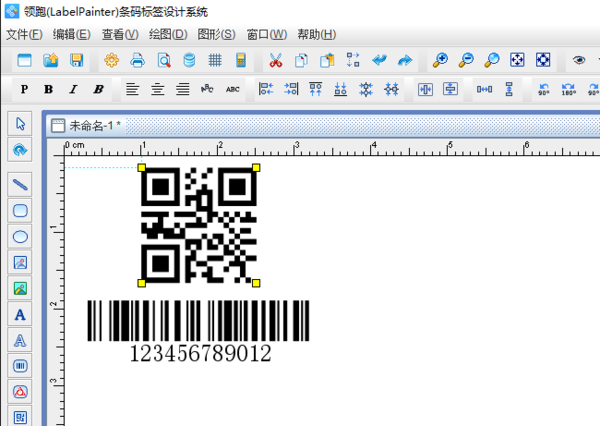Viewport: 600px width, 426px height.
Task: Click the database icon
Action: 189,60
